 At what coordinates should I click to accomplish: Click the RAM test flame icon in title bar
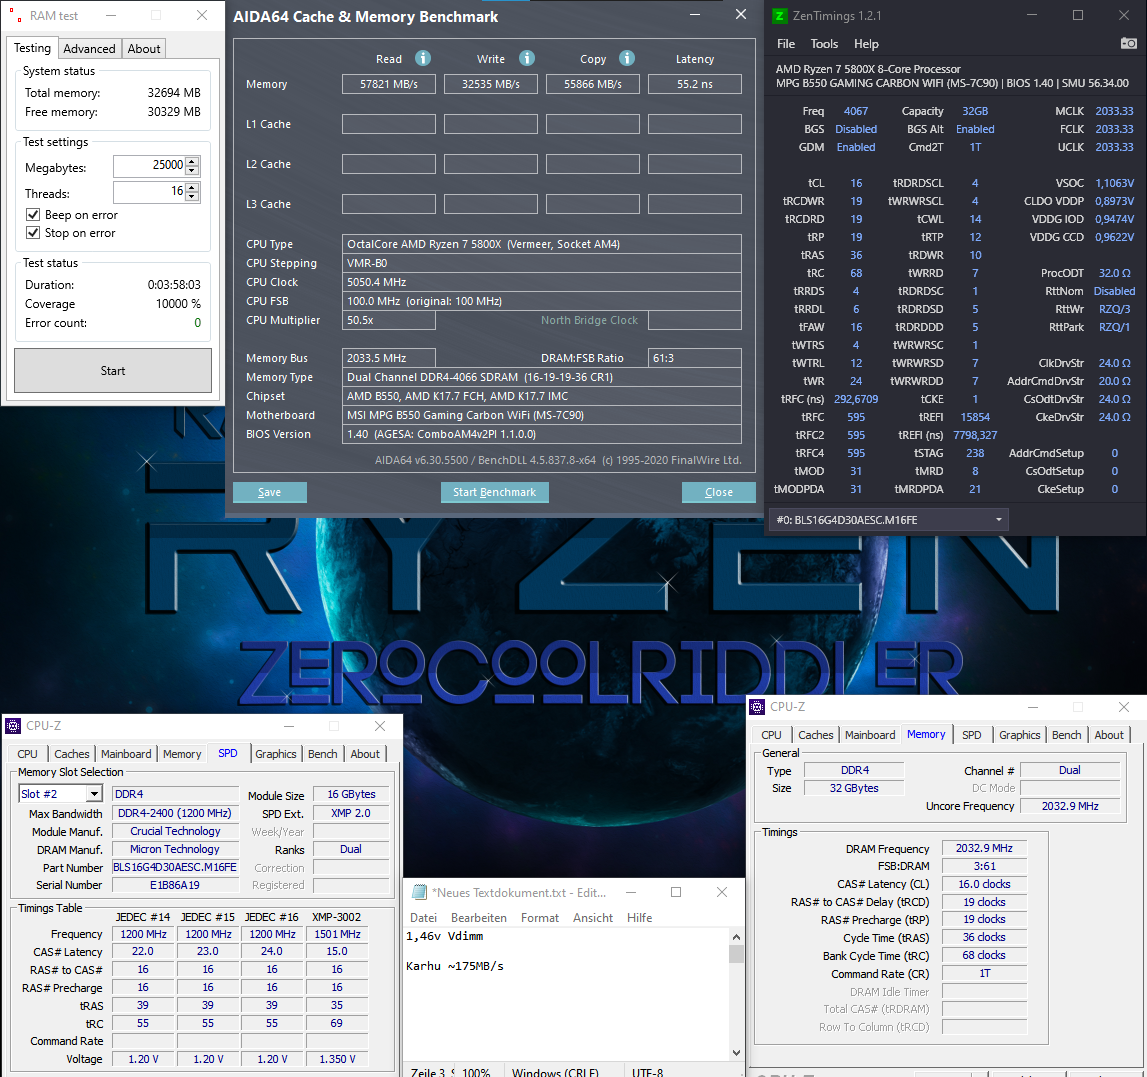pyautogui.click(x=14, y=15)
